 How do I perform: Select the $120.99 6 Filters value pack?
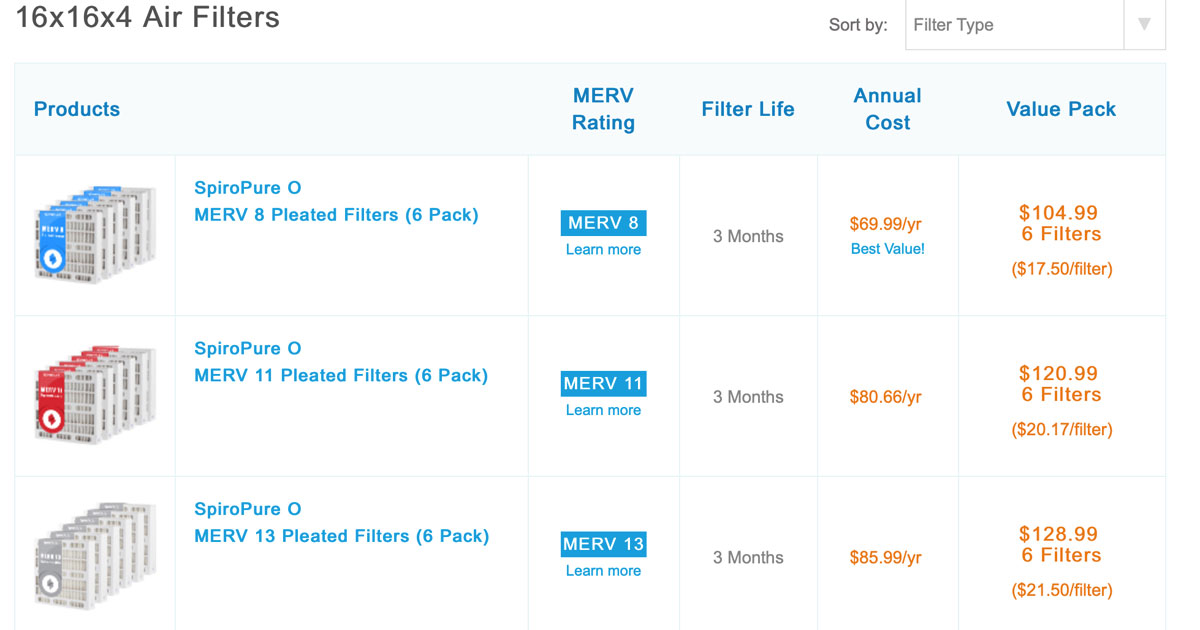coord(1060,385)
